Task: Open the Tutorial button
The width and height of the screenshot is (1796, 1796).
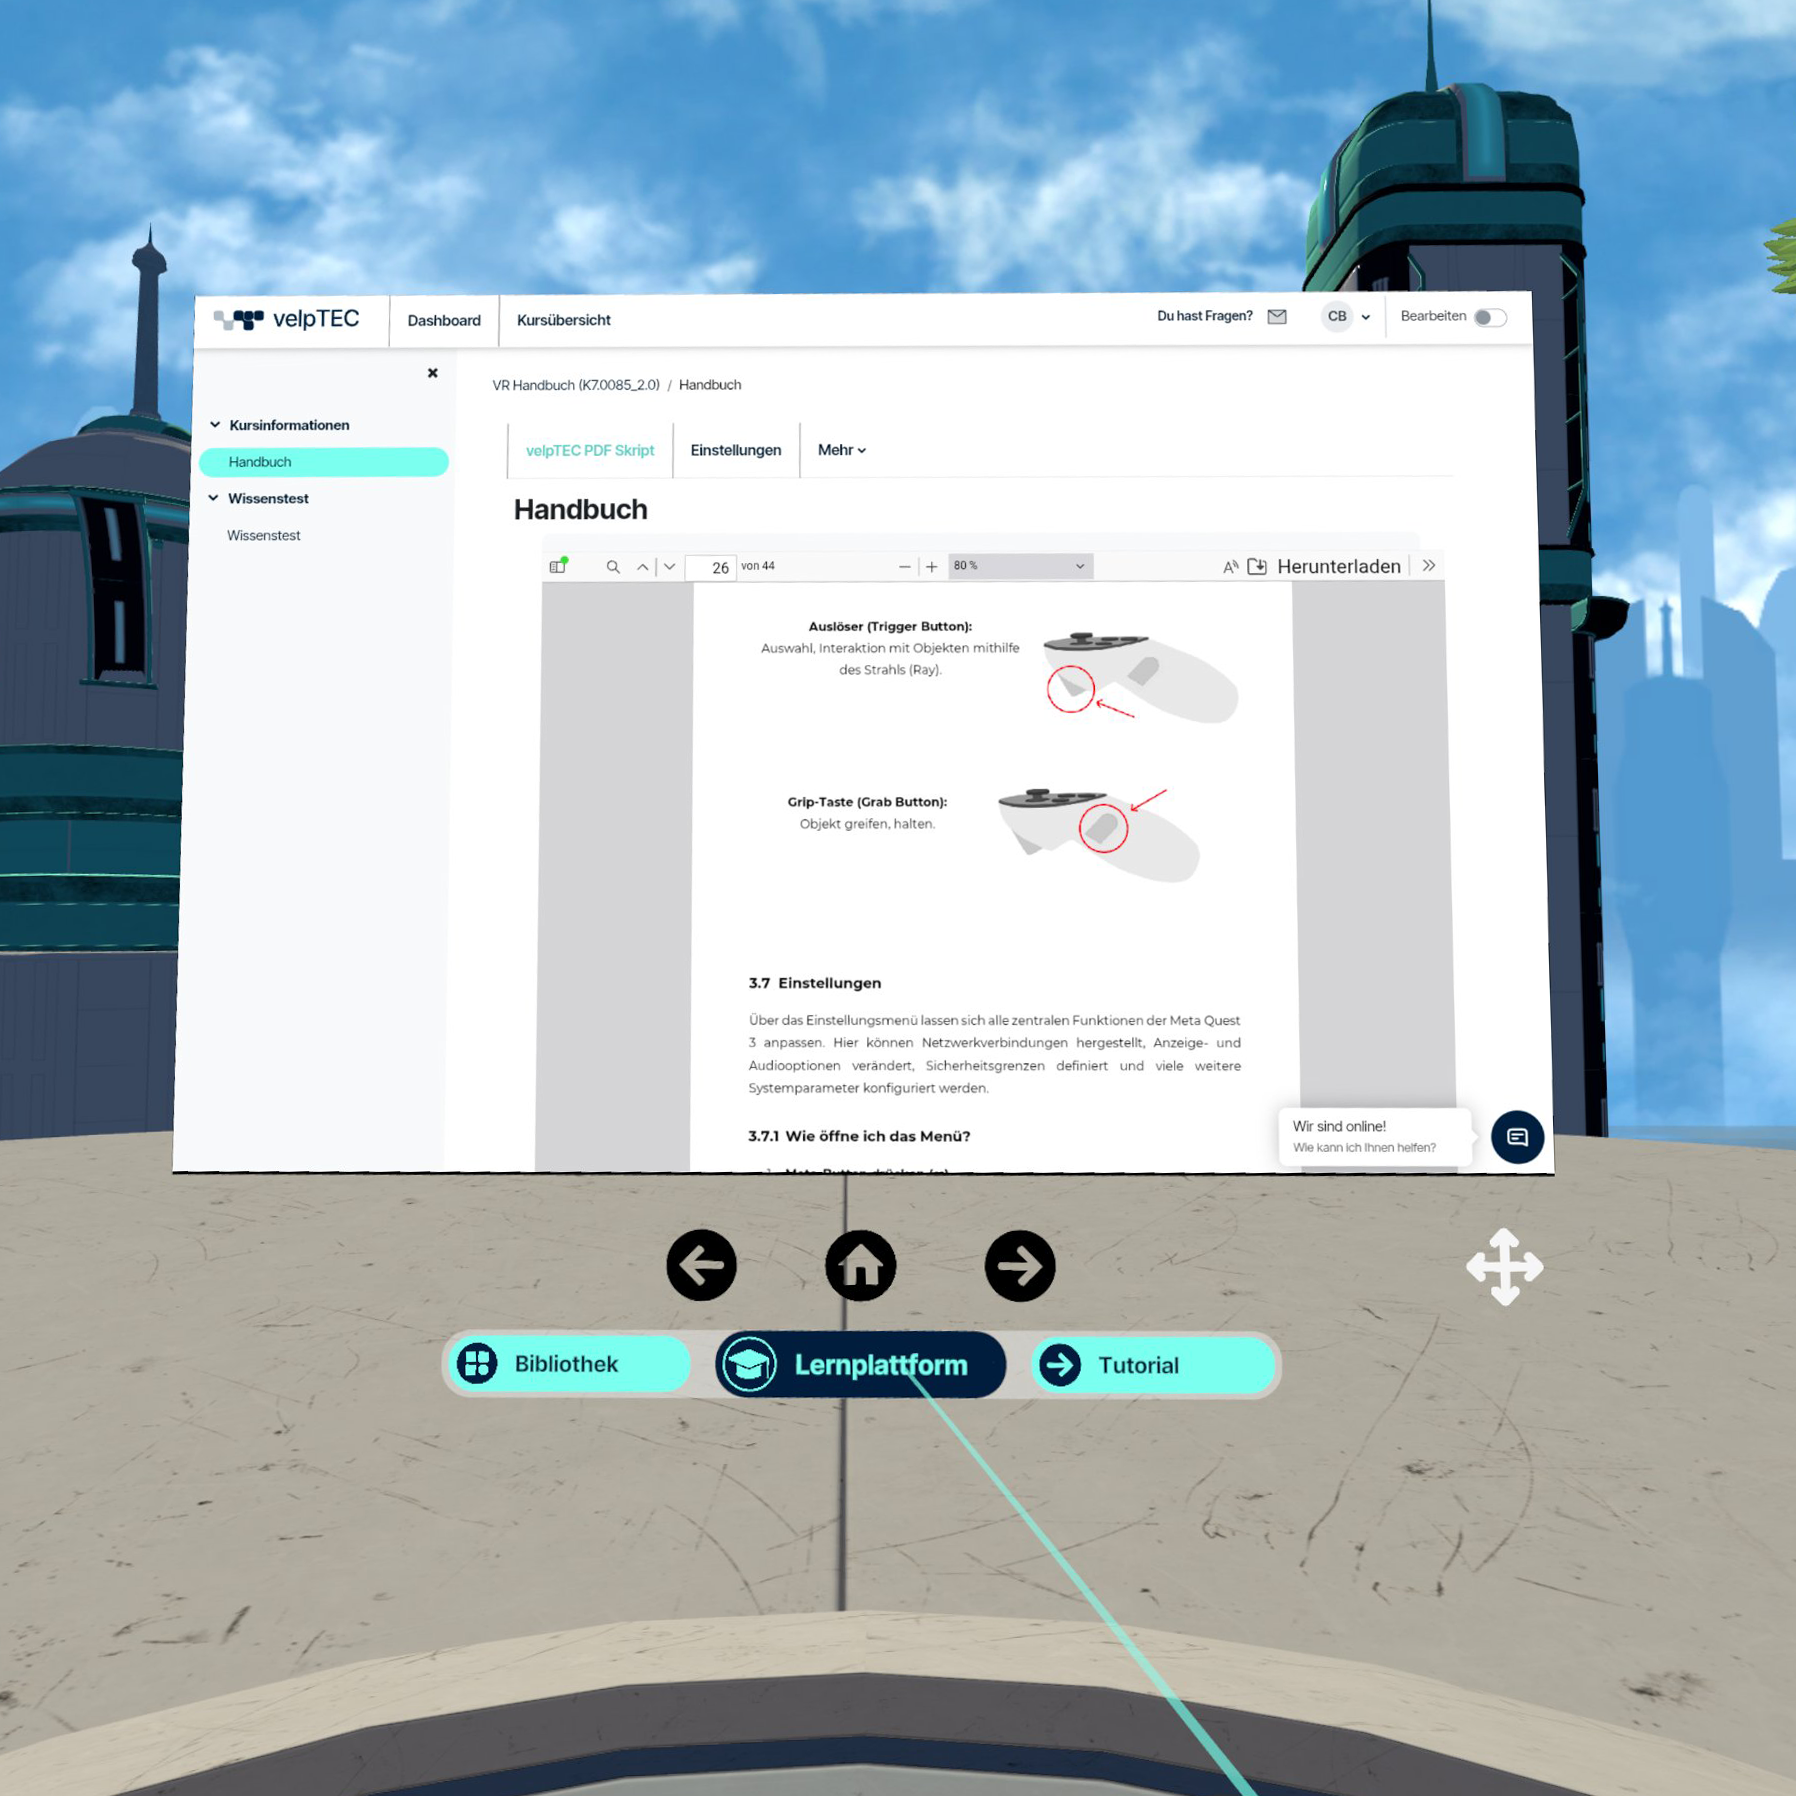Action: pyautogui.click(x=1154, y=1365)
